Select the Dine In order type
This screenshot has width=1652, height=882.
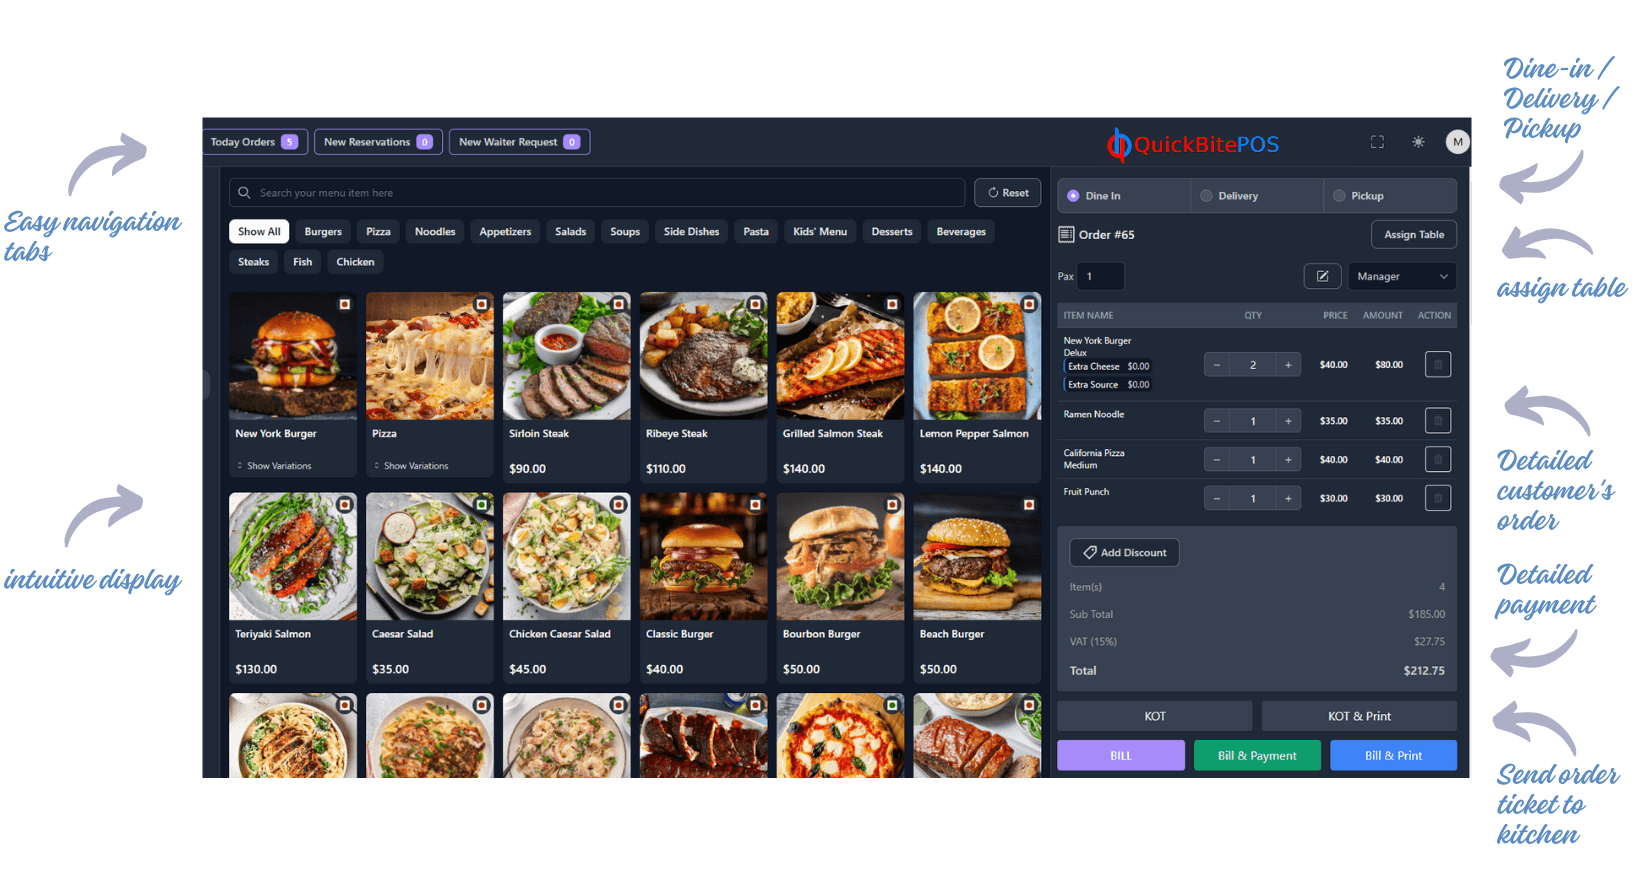(x=1074, y=196)
